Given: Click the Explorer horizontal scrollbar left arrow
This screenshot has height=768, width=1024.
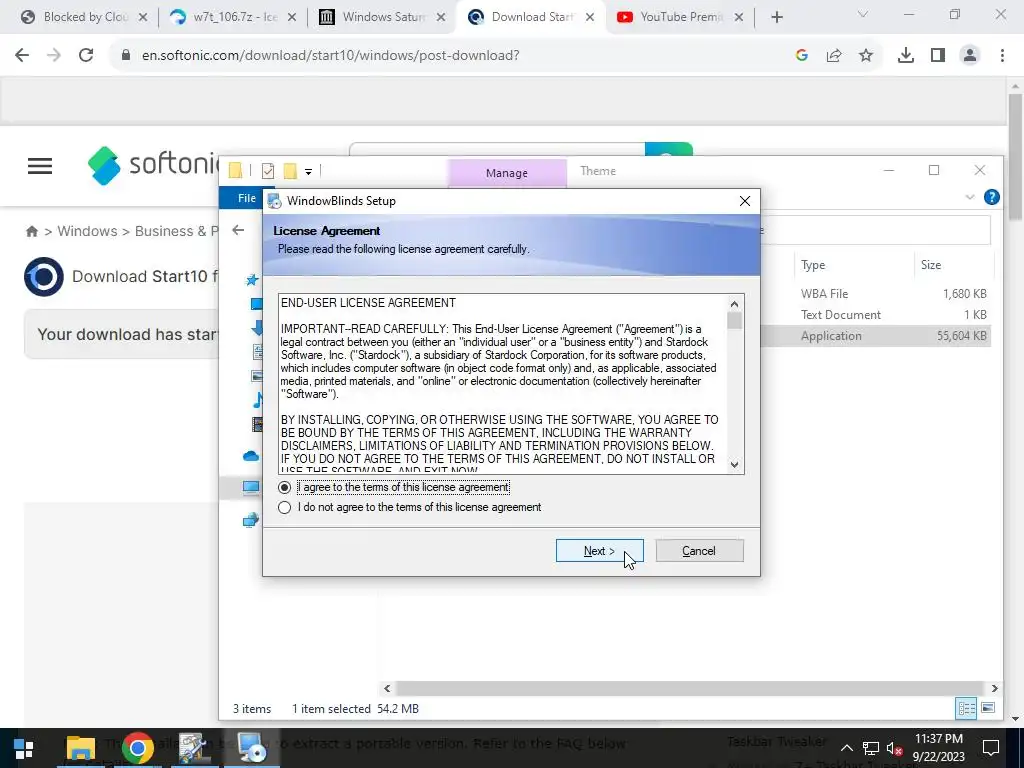Looking at the screenshot, I should pyautogui.click(x=387, y=688).
